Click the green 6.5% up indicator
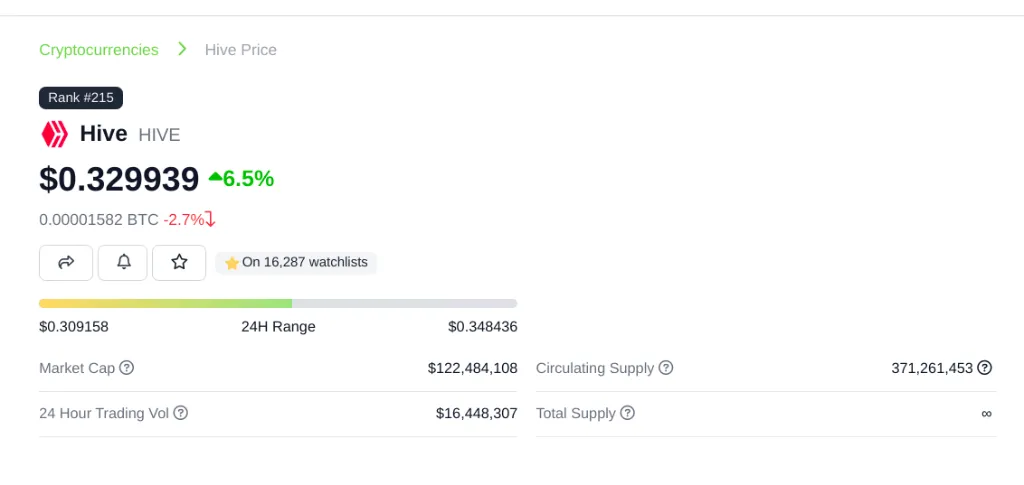The image size is (1024, 485). 241,178
